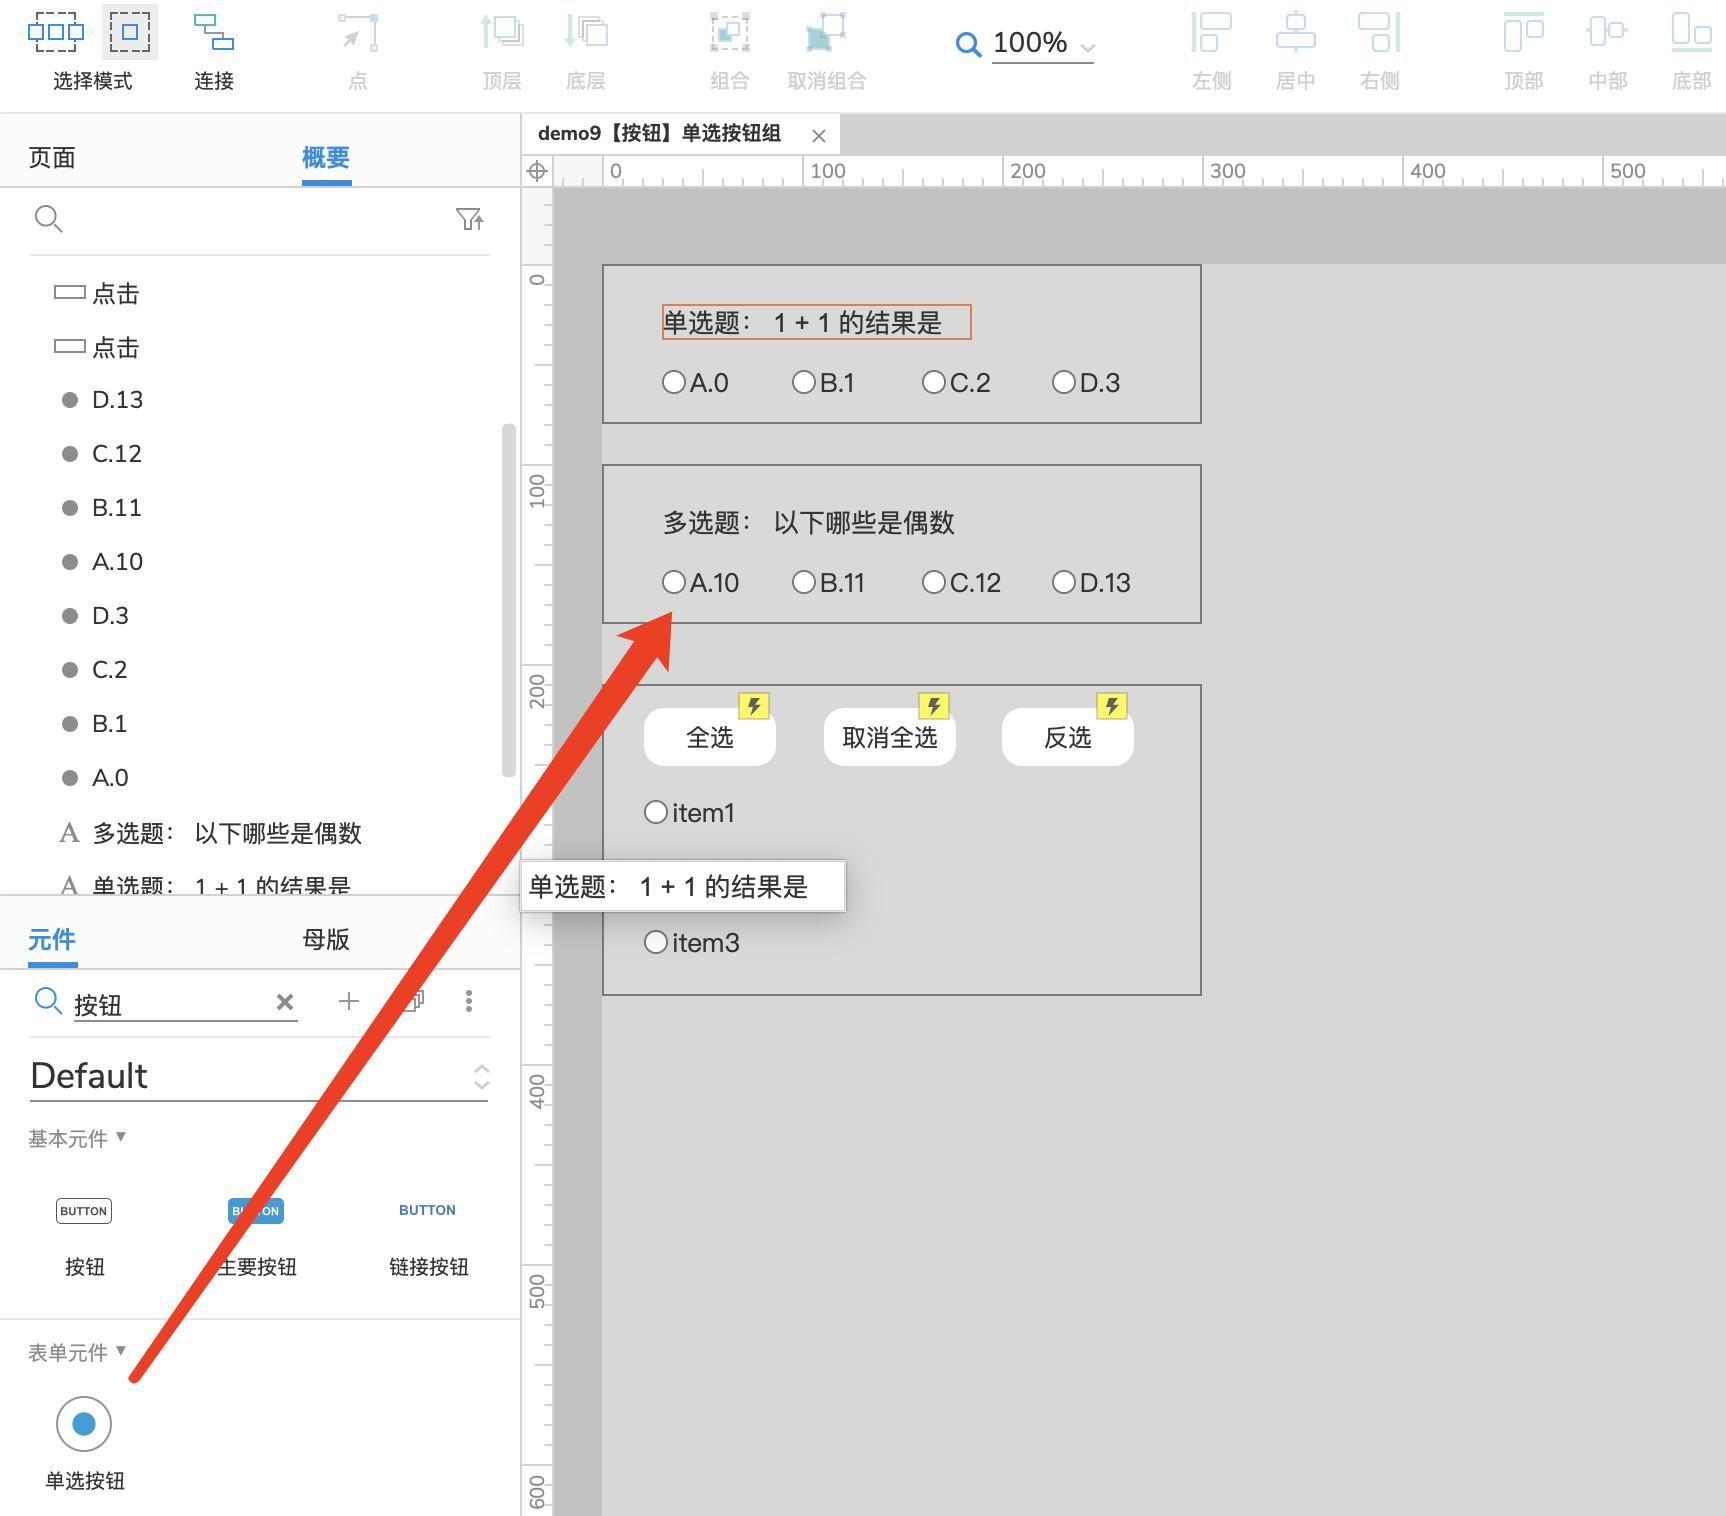Viewport: 1726px width, 1516px height.
Task: Open the library options three-dot menu
Action: coord(469,1001)
